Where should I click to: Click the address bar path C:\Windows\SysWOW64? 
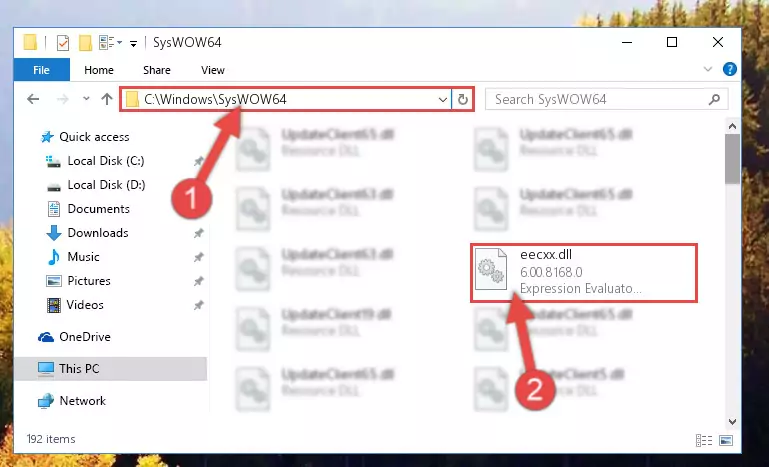215,100
